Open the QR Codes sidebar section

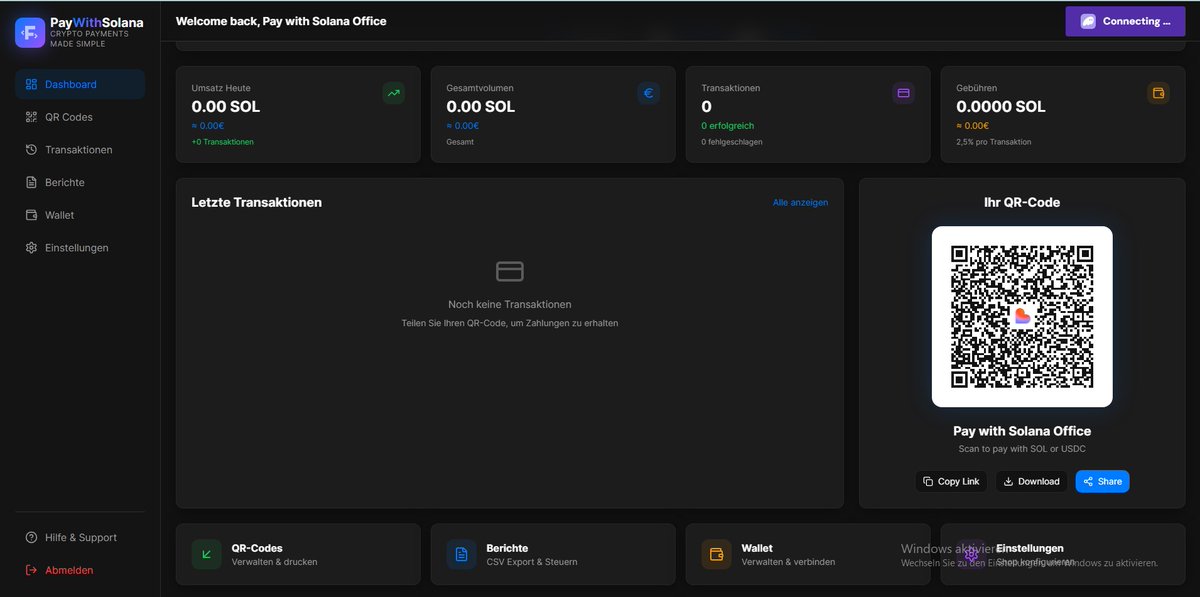[x=80, y=117]
